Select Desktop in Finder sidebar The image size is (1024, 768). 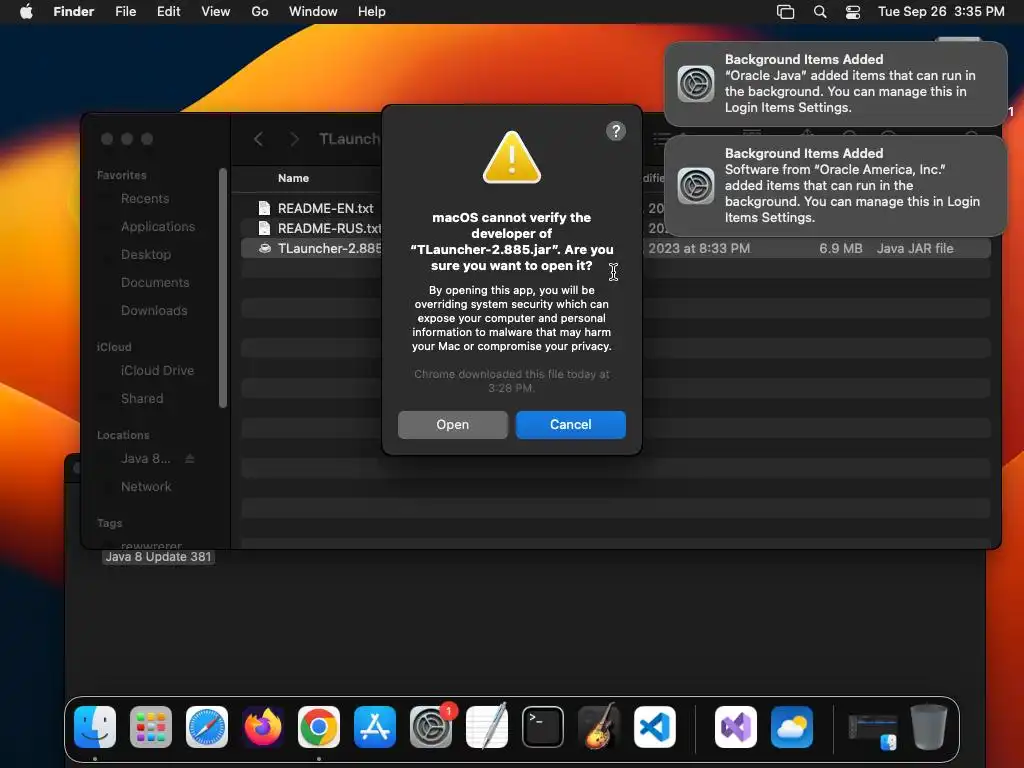click(x=146, y=255)
